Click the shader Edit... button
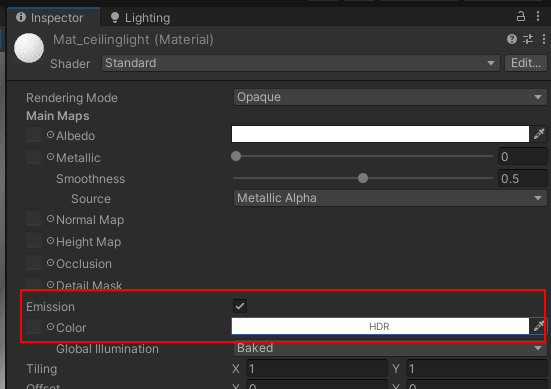Image resolution: width=551 pixels, height=389 pixels. pyautogui.click(x=526, y=63)
